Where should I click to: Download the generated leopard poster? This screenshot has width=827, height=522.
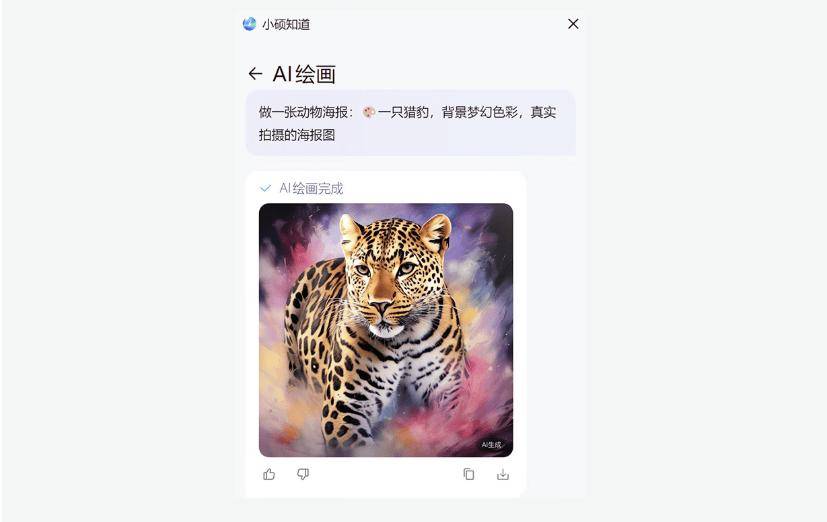pos(503,474)
